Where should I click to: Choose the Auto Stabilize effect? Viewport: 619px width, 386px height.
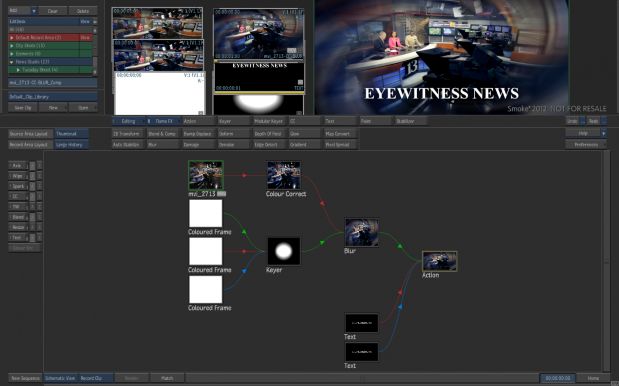click(x=128, y=145)
